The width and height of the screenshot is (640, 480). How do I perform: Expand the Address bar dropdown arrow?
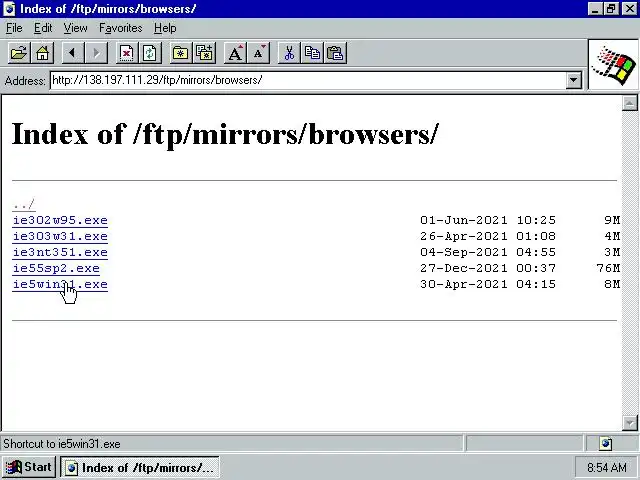tap(573, 80)
